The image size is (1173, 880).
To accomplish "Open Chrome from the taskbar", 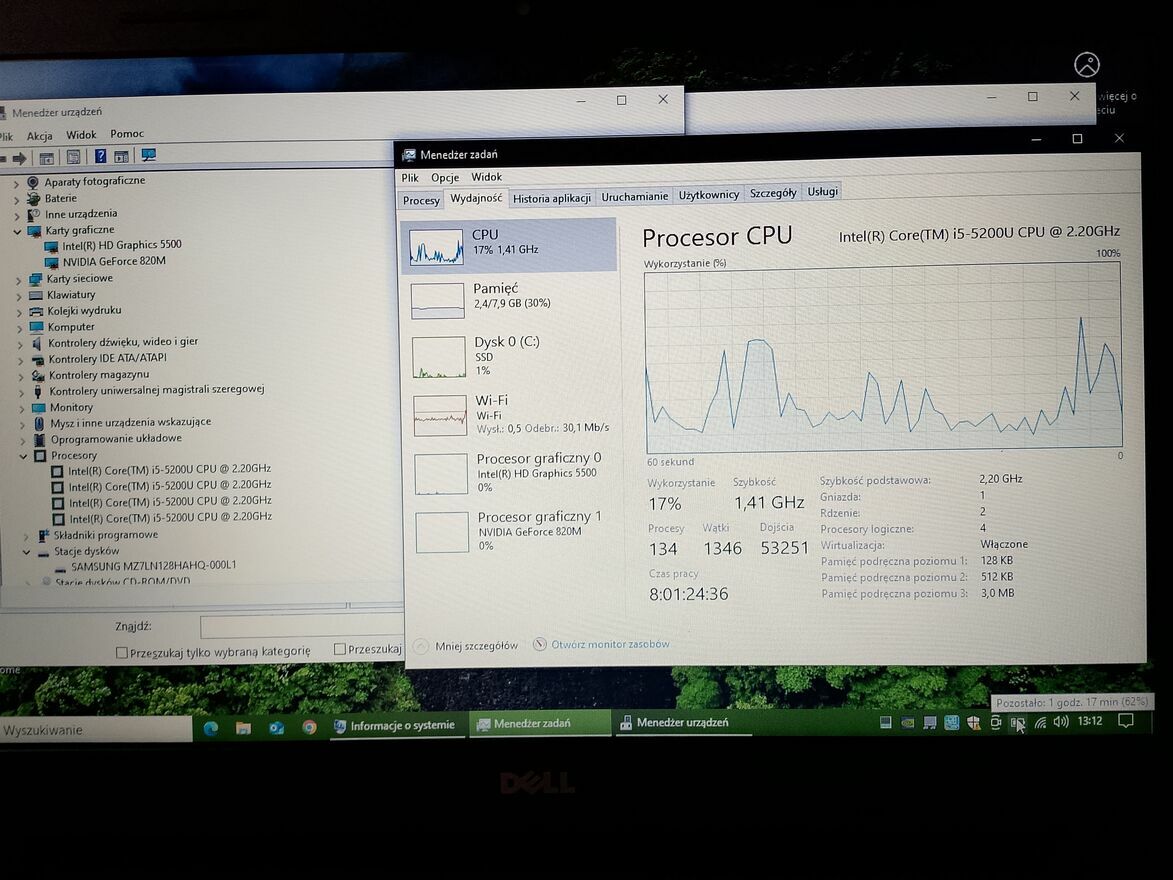I will [x=309, y=727].
